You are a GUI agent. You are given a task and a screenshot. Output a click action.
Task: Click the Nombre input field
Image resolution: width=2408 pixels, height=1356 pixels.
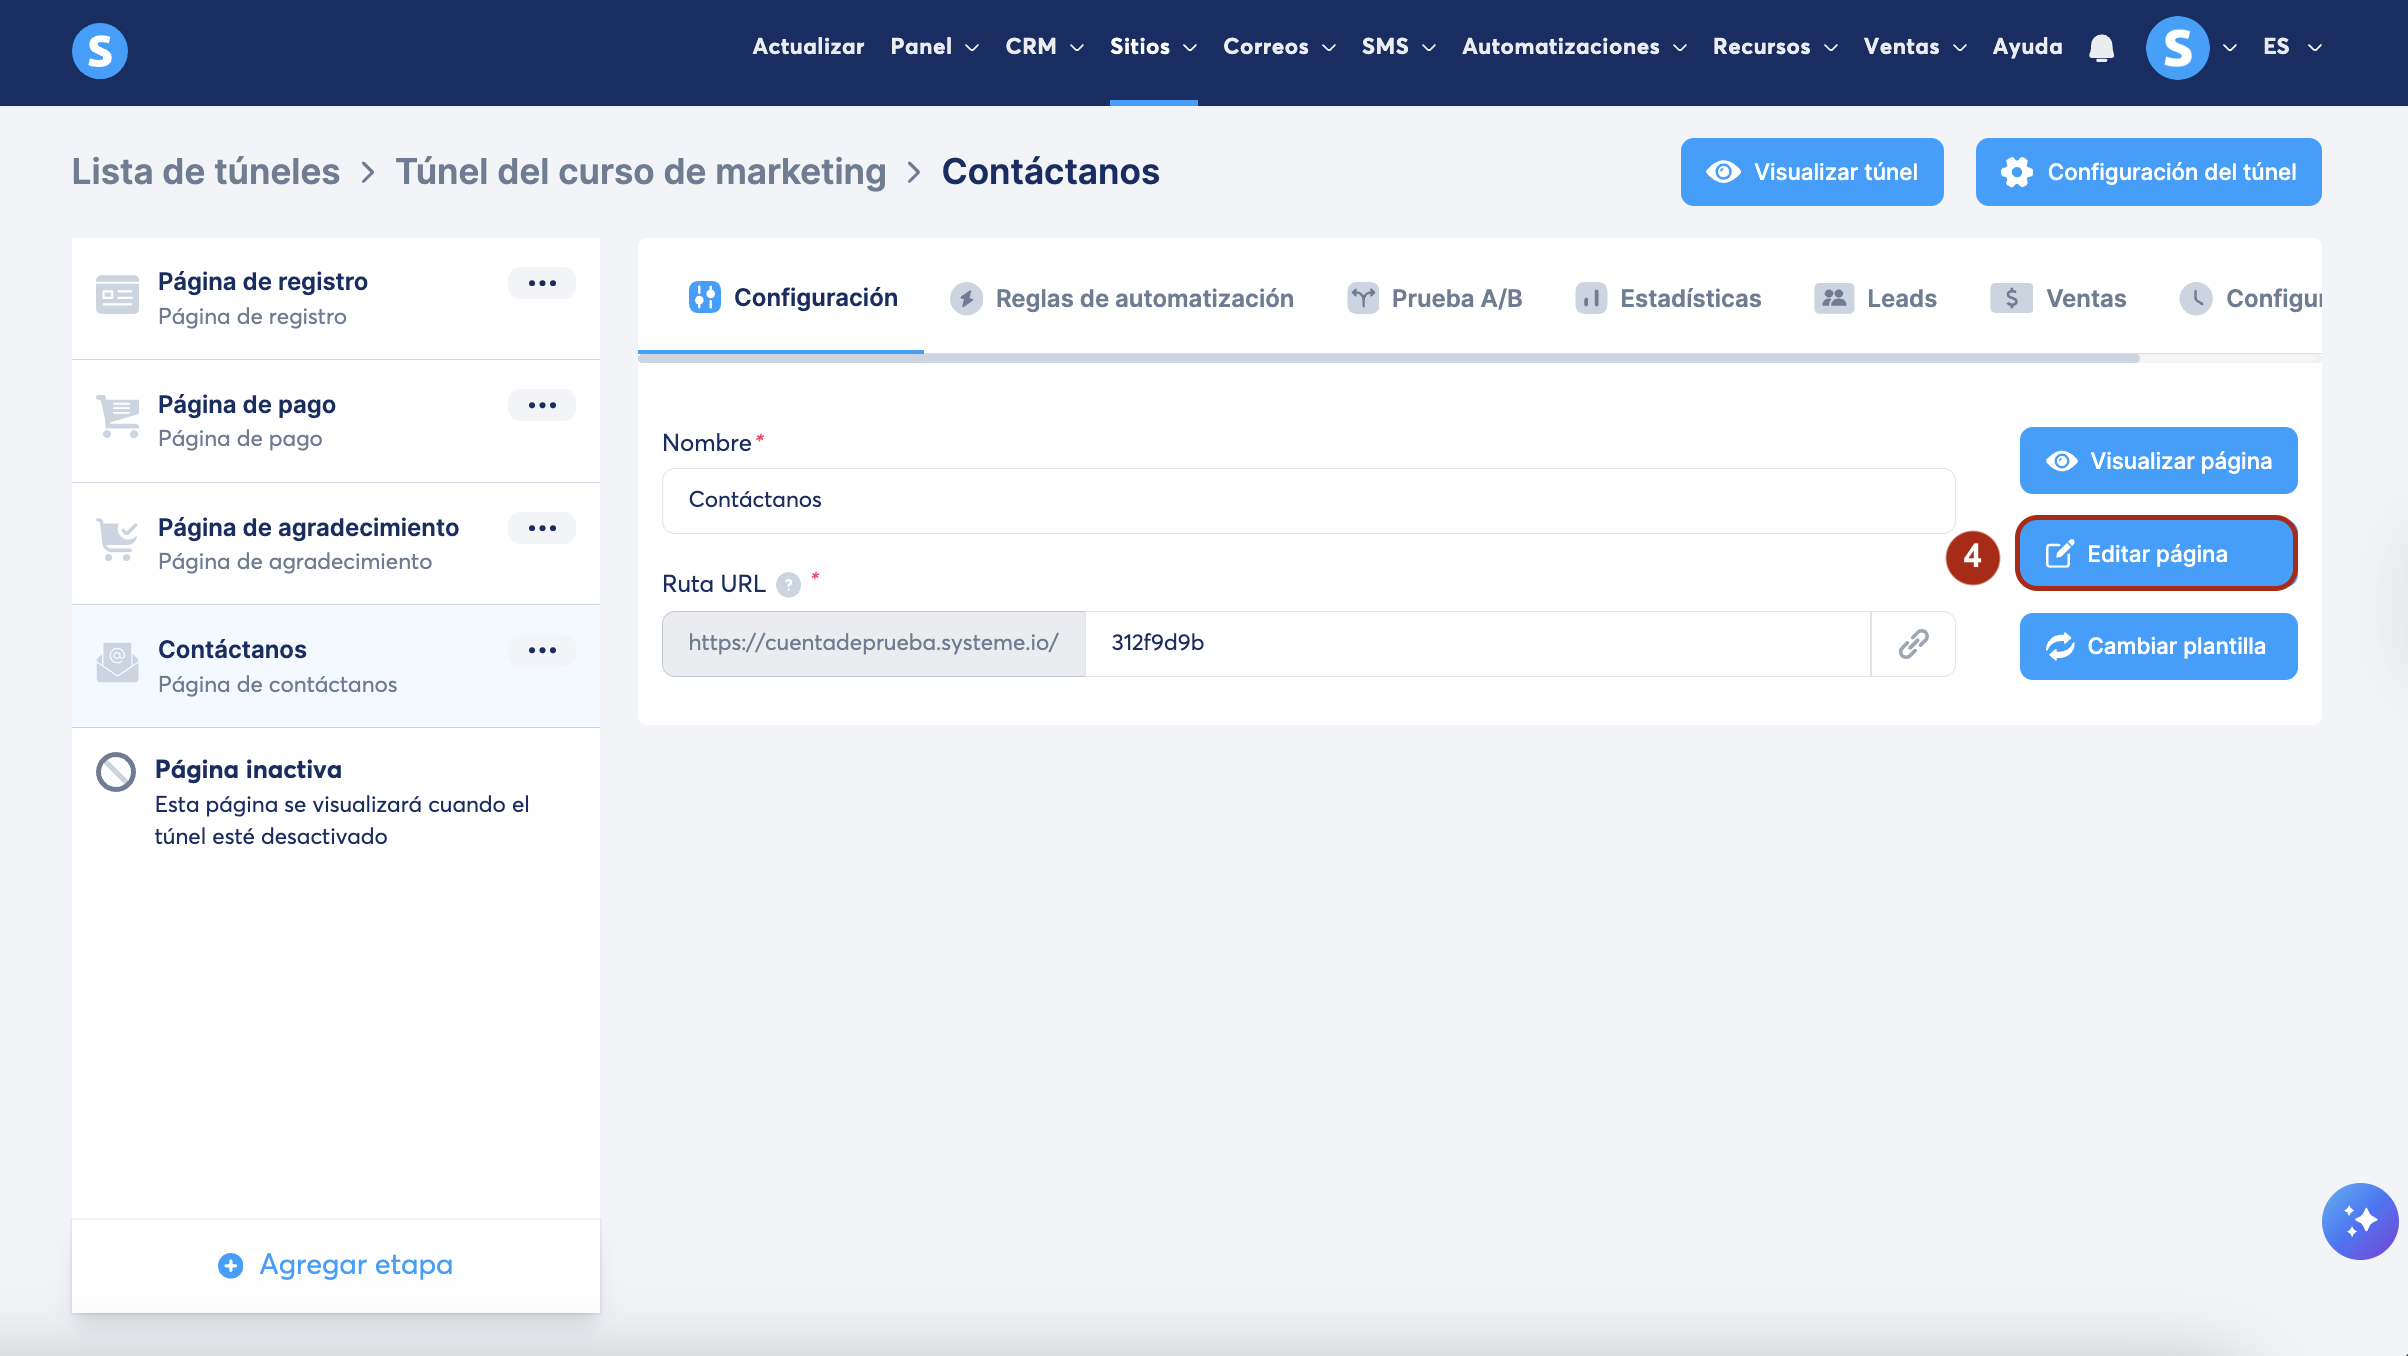[x=1308, y=500]
